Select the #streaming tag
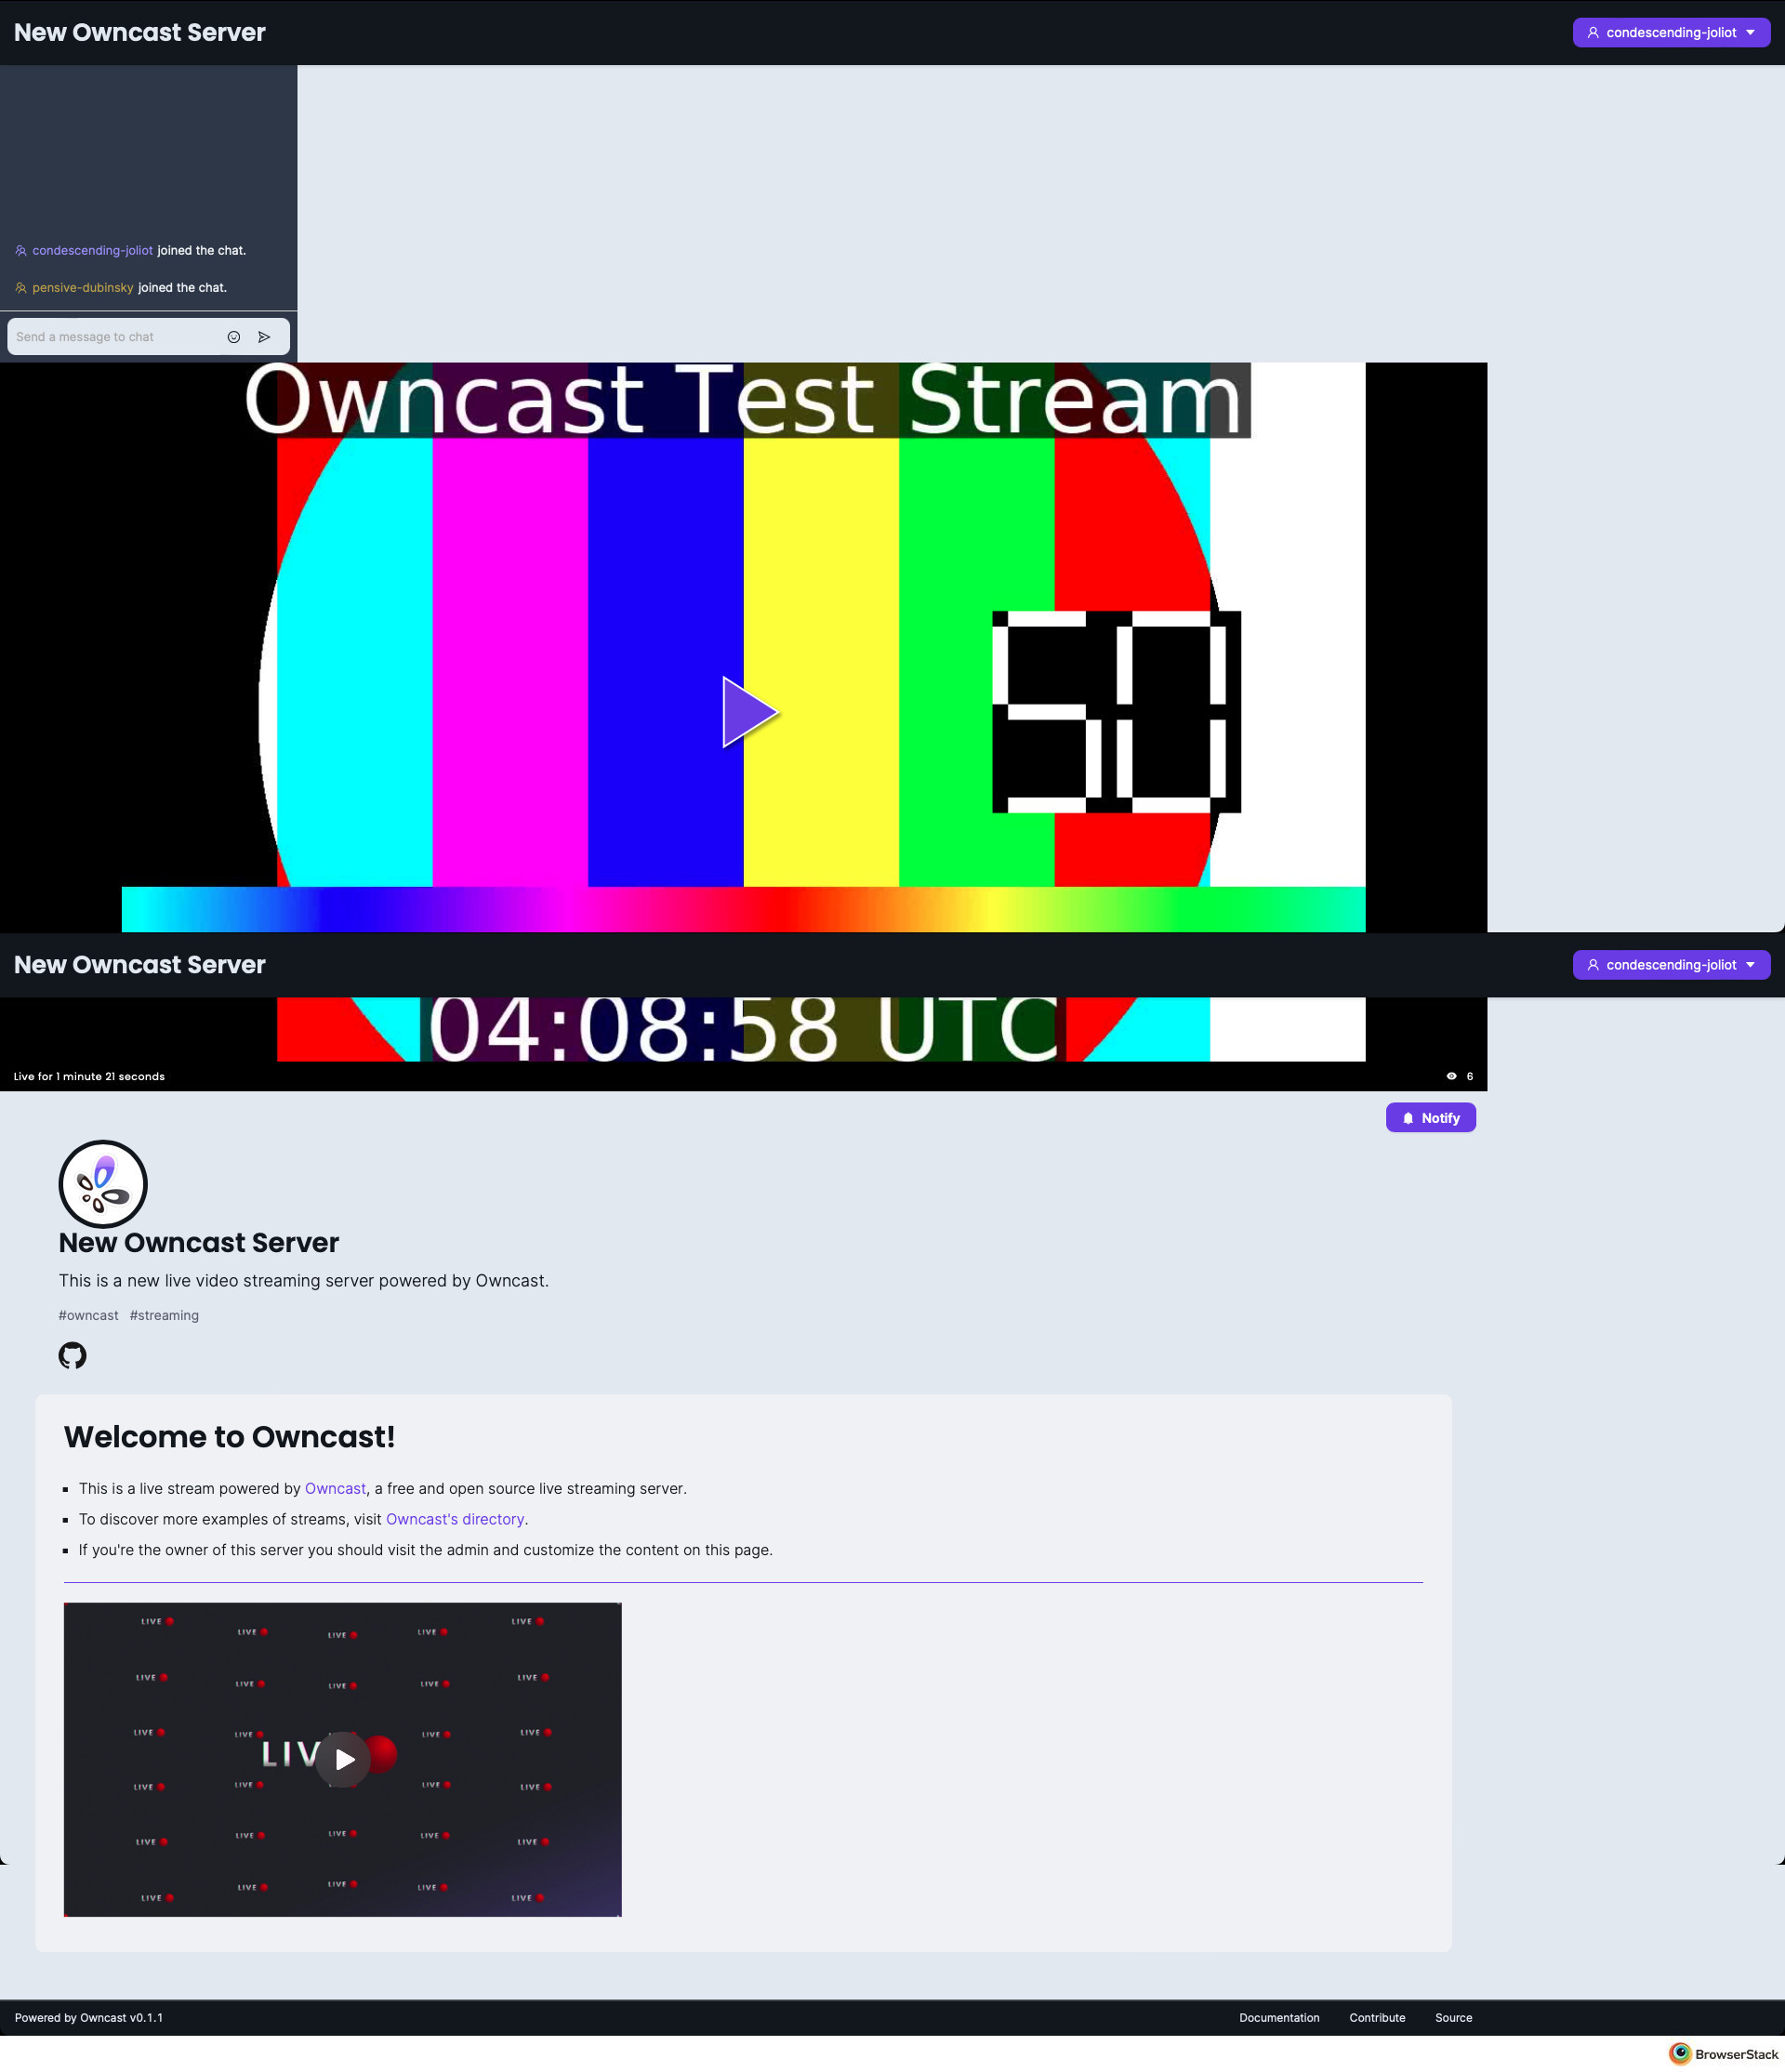 tap(164, 1315)
